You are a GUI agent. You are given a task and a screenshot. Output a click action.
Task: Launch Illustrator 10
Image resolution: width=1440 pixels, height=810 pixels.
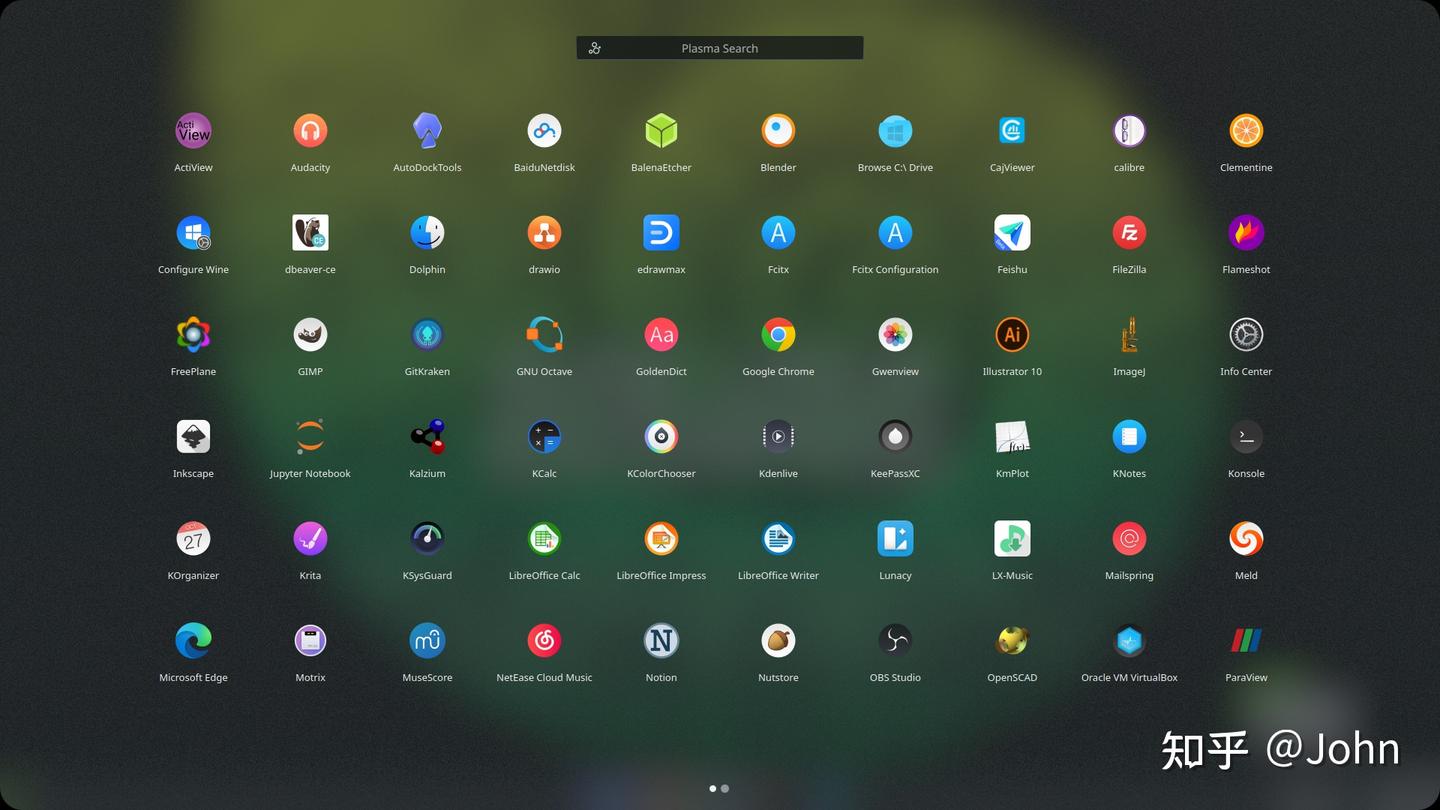click(1012, 335)
